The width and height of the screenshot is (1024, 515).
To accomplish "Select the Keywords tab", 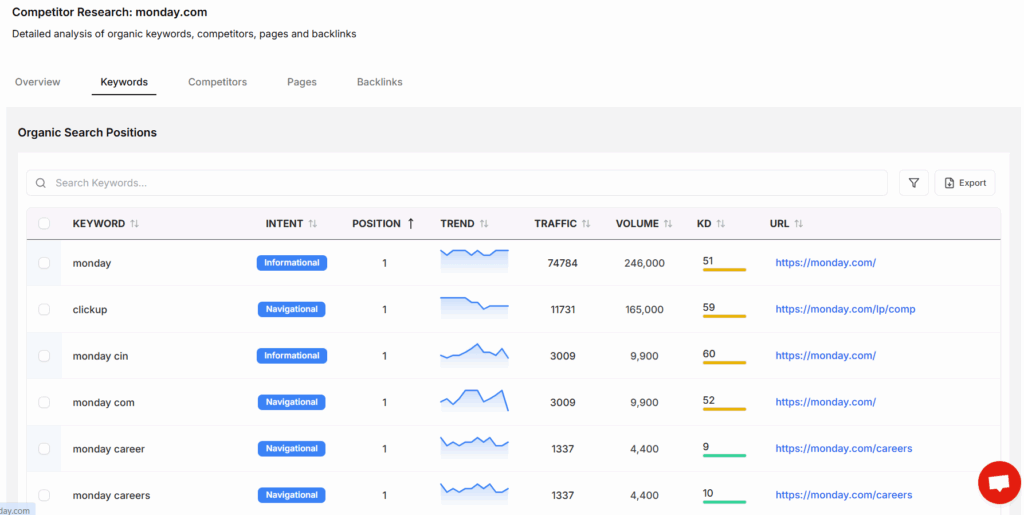I will coord(124,82).
